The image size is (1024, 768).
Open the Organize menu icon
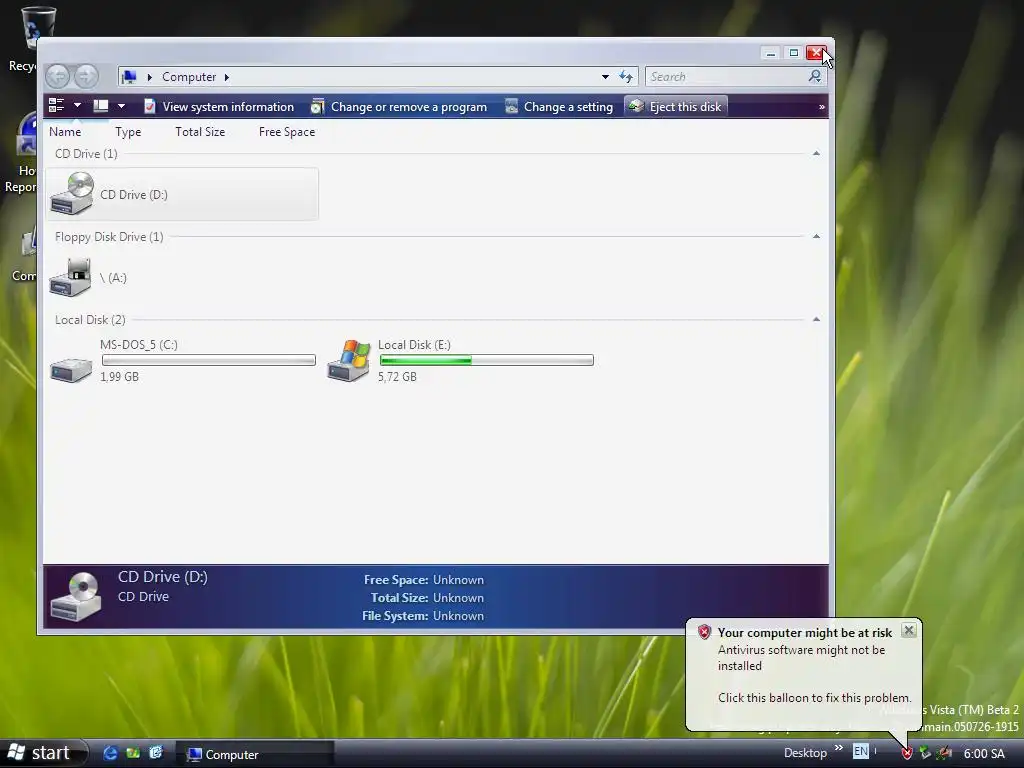pos(57,106)
